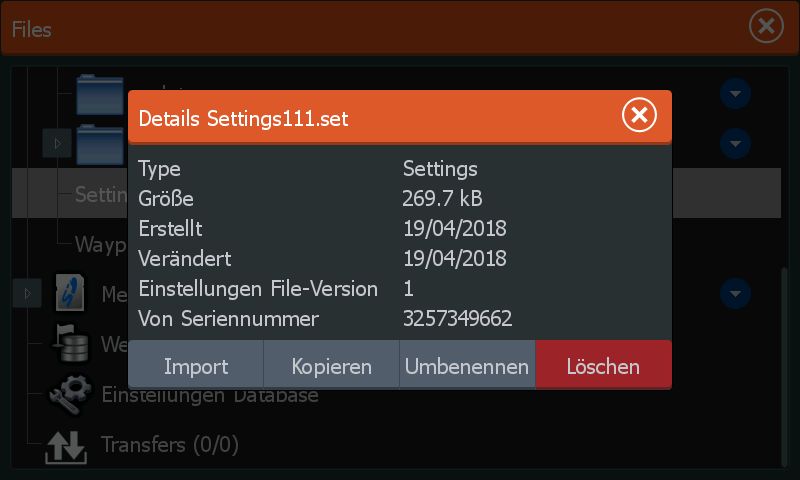
Task: Open the lowest blue dropdown arrow
Action: point(736,293)
